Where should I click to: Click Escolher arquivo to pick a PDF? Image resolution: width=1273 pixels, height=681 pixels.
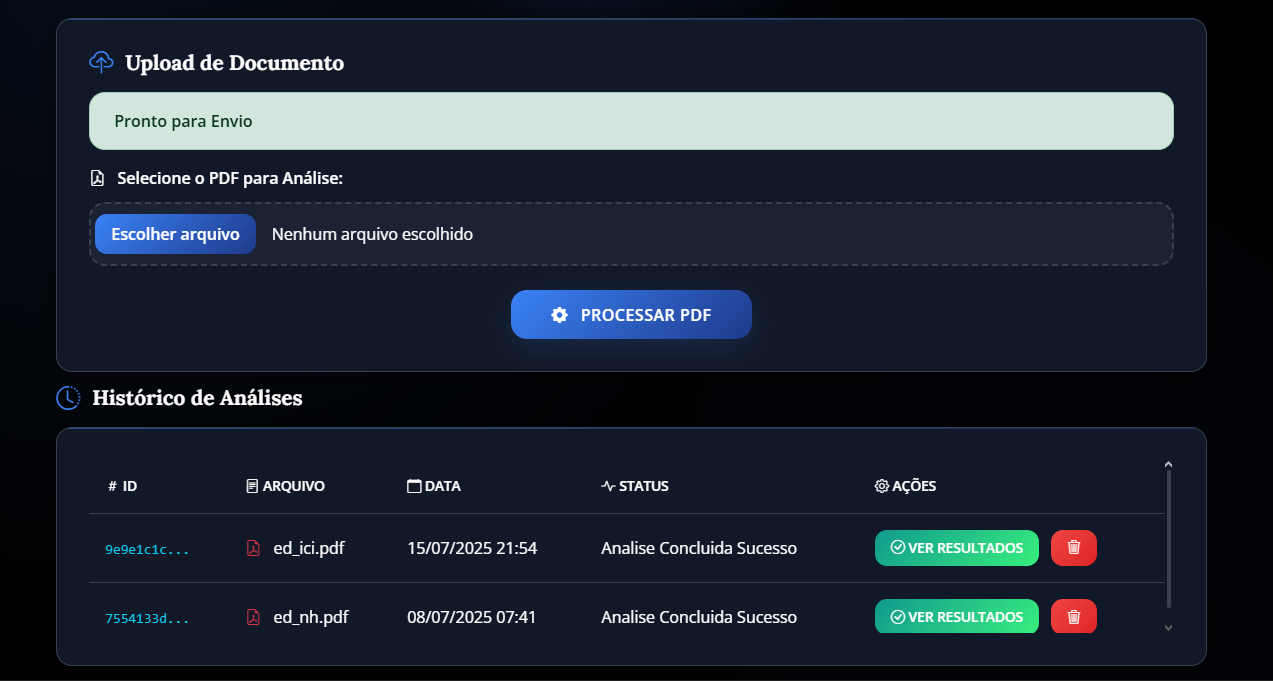coord(175,234)
